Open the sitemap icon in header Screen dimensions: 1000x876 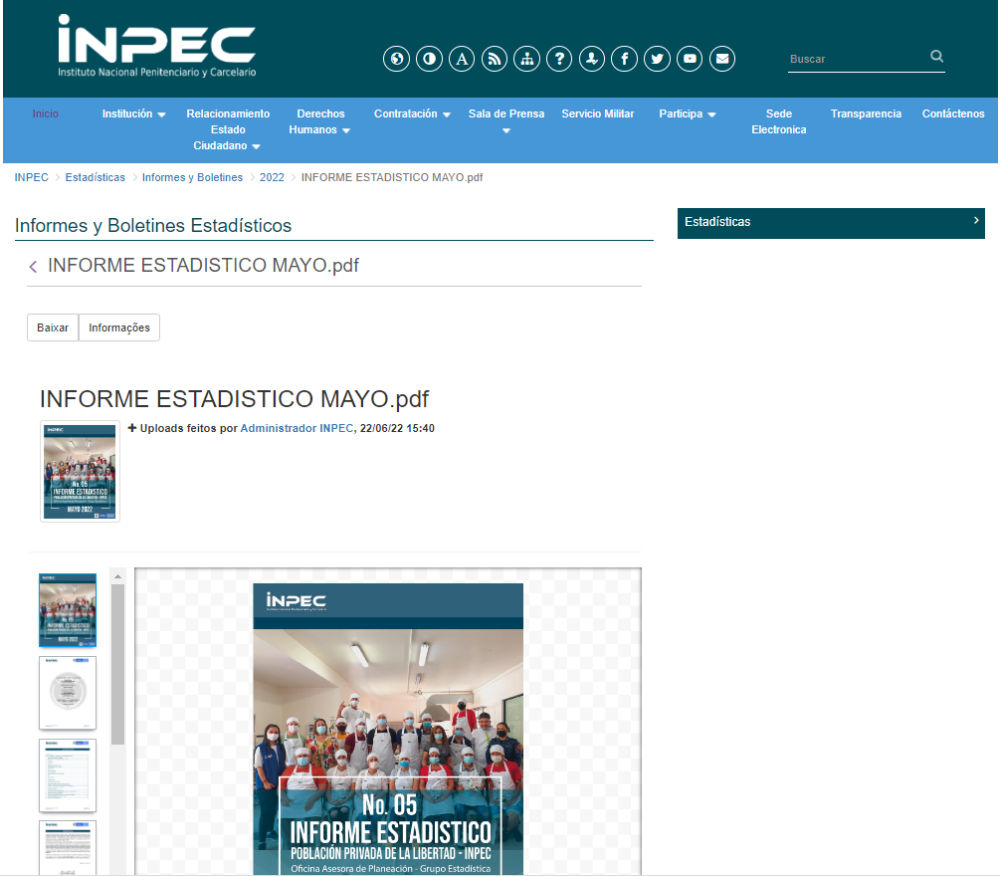point(526,59)
